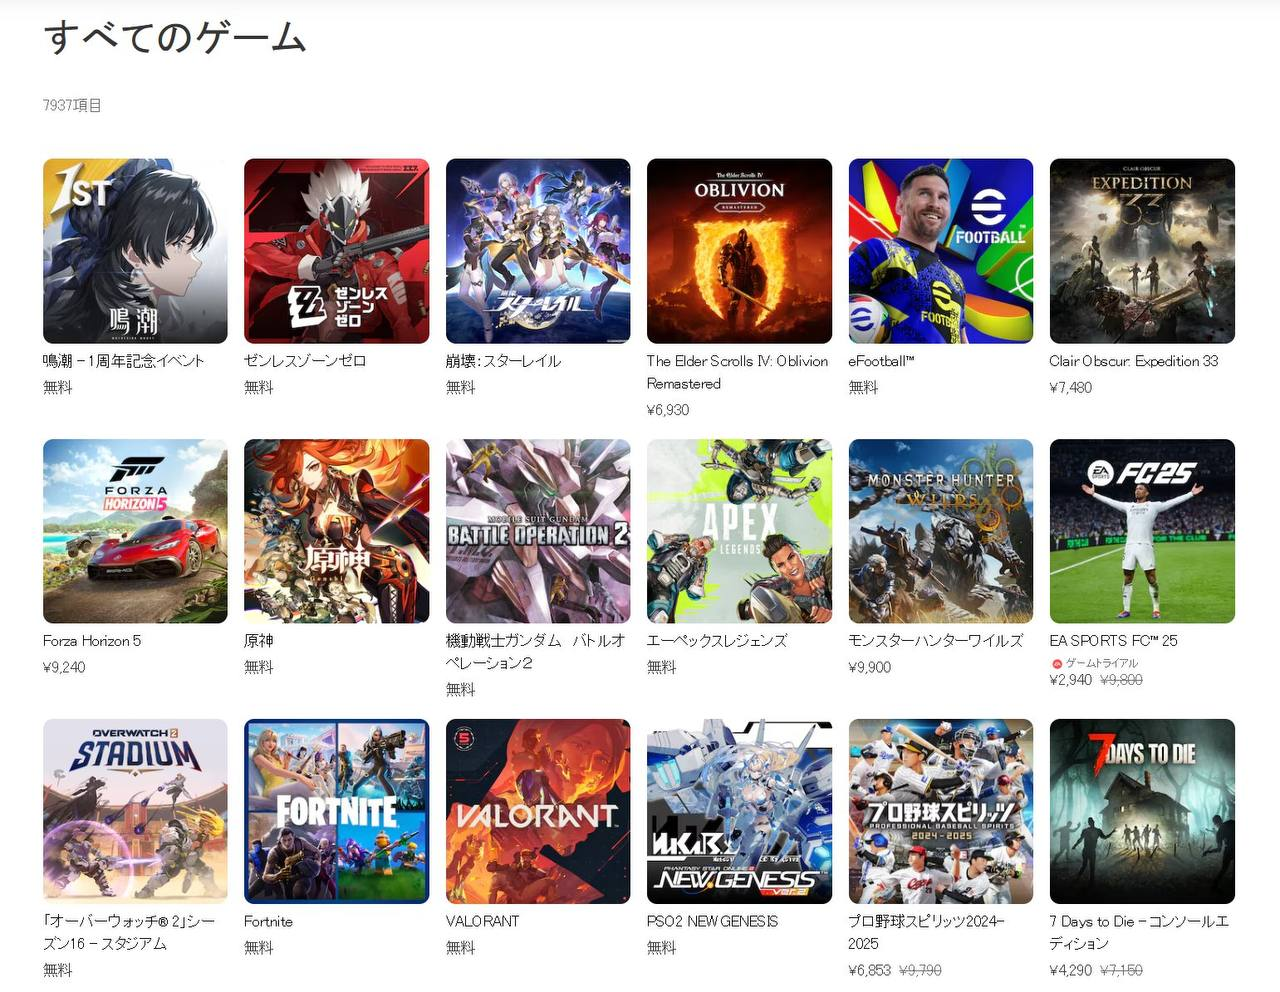Click the 7 Days to Die コンソールエディション title
Screen dimensions: 1280x992
(1139, 932)
